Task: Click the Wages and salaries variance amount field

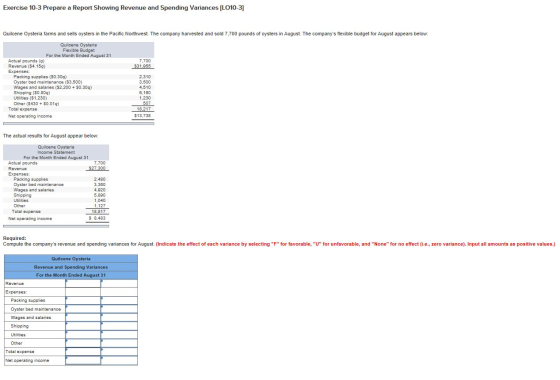Action: (83, 318)
